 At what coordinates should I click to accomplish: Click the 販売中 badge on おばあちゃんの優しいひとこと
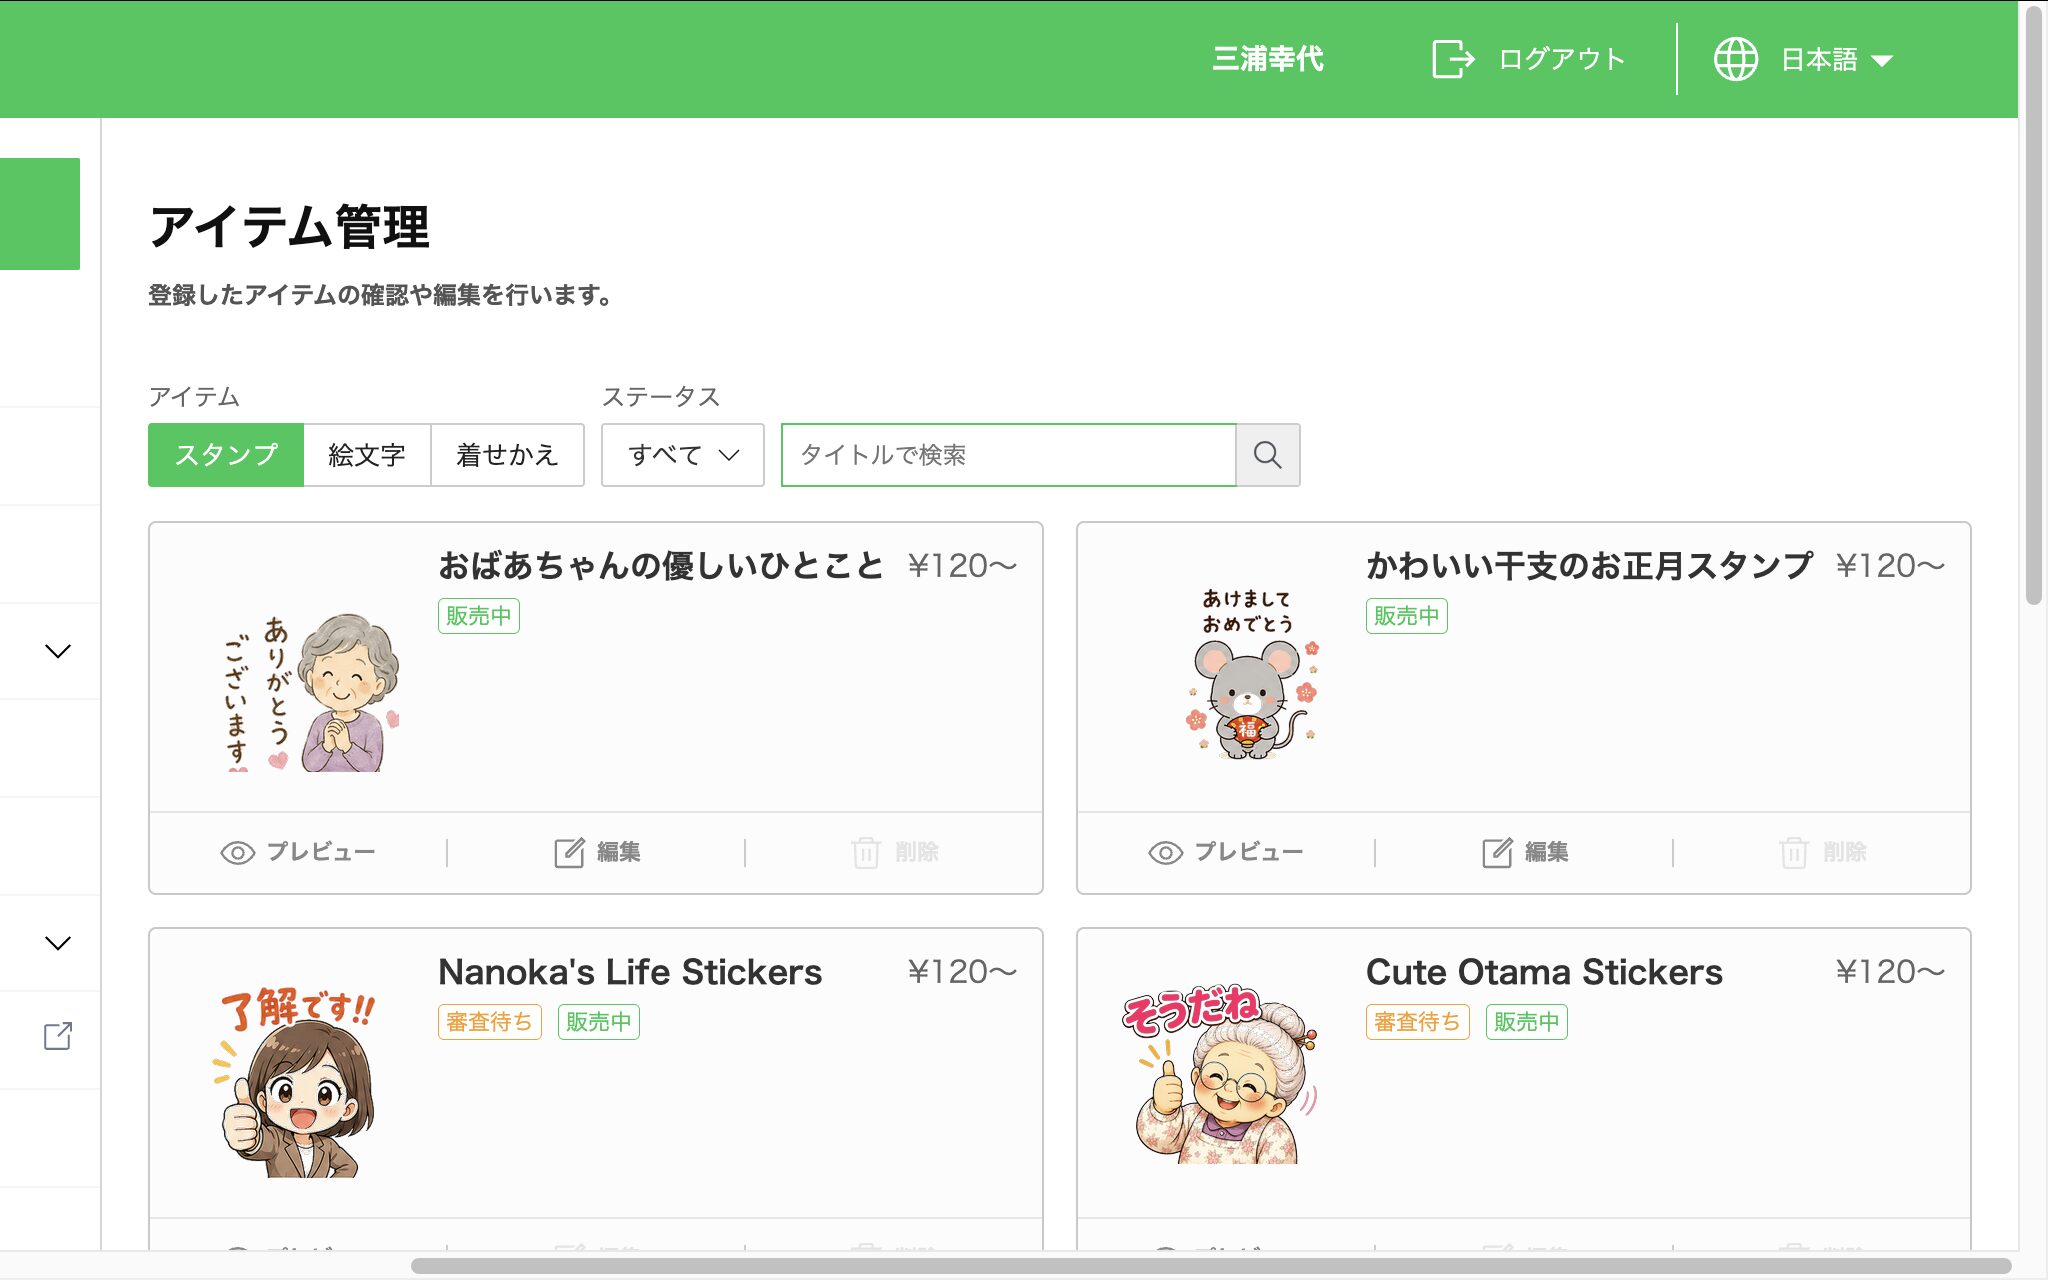(479, 616)
